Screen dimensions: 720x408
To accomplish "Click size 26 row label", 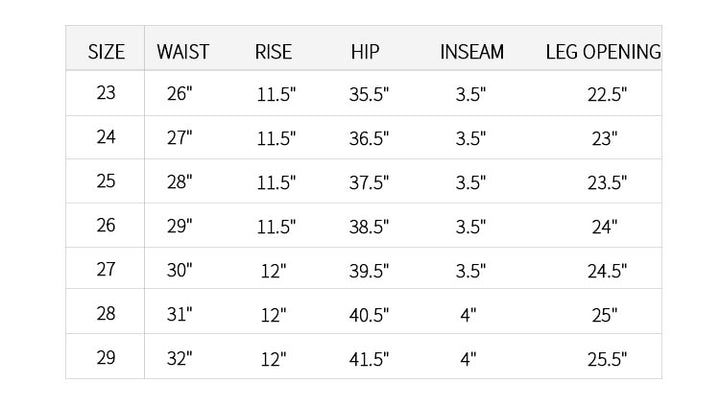I will pos(106,226).
